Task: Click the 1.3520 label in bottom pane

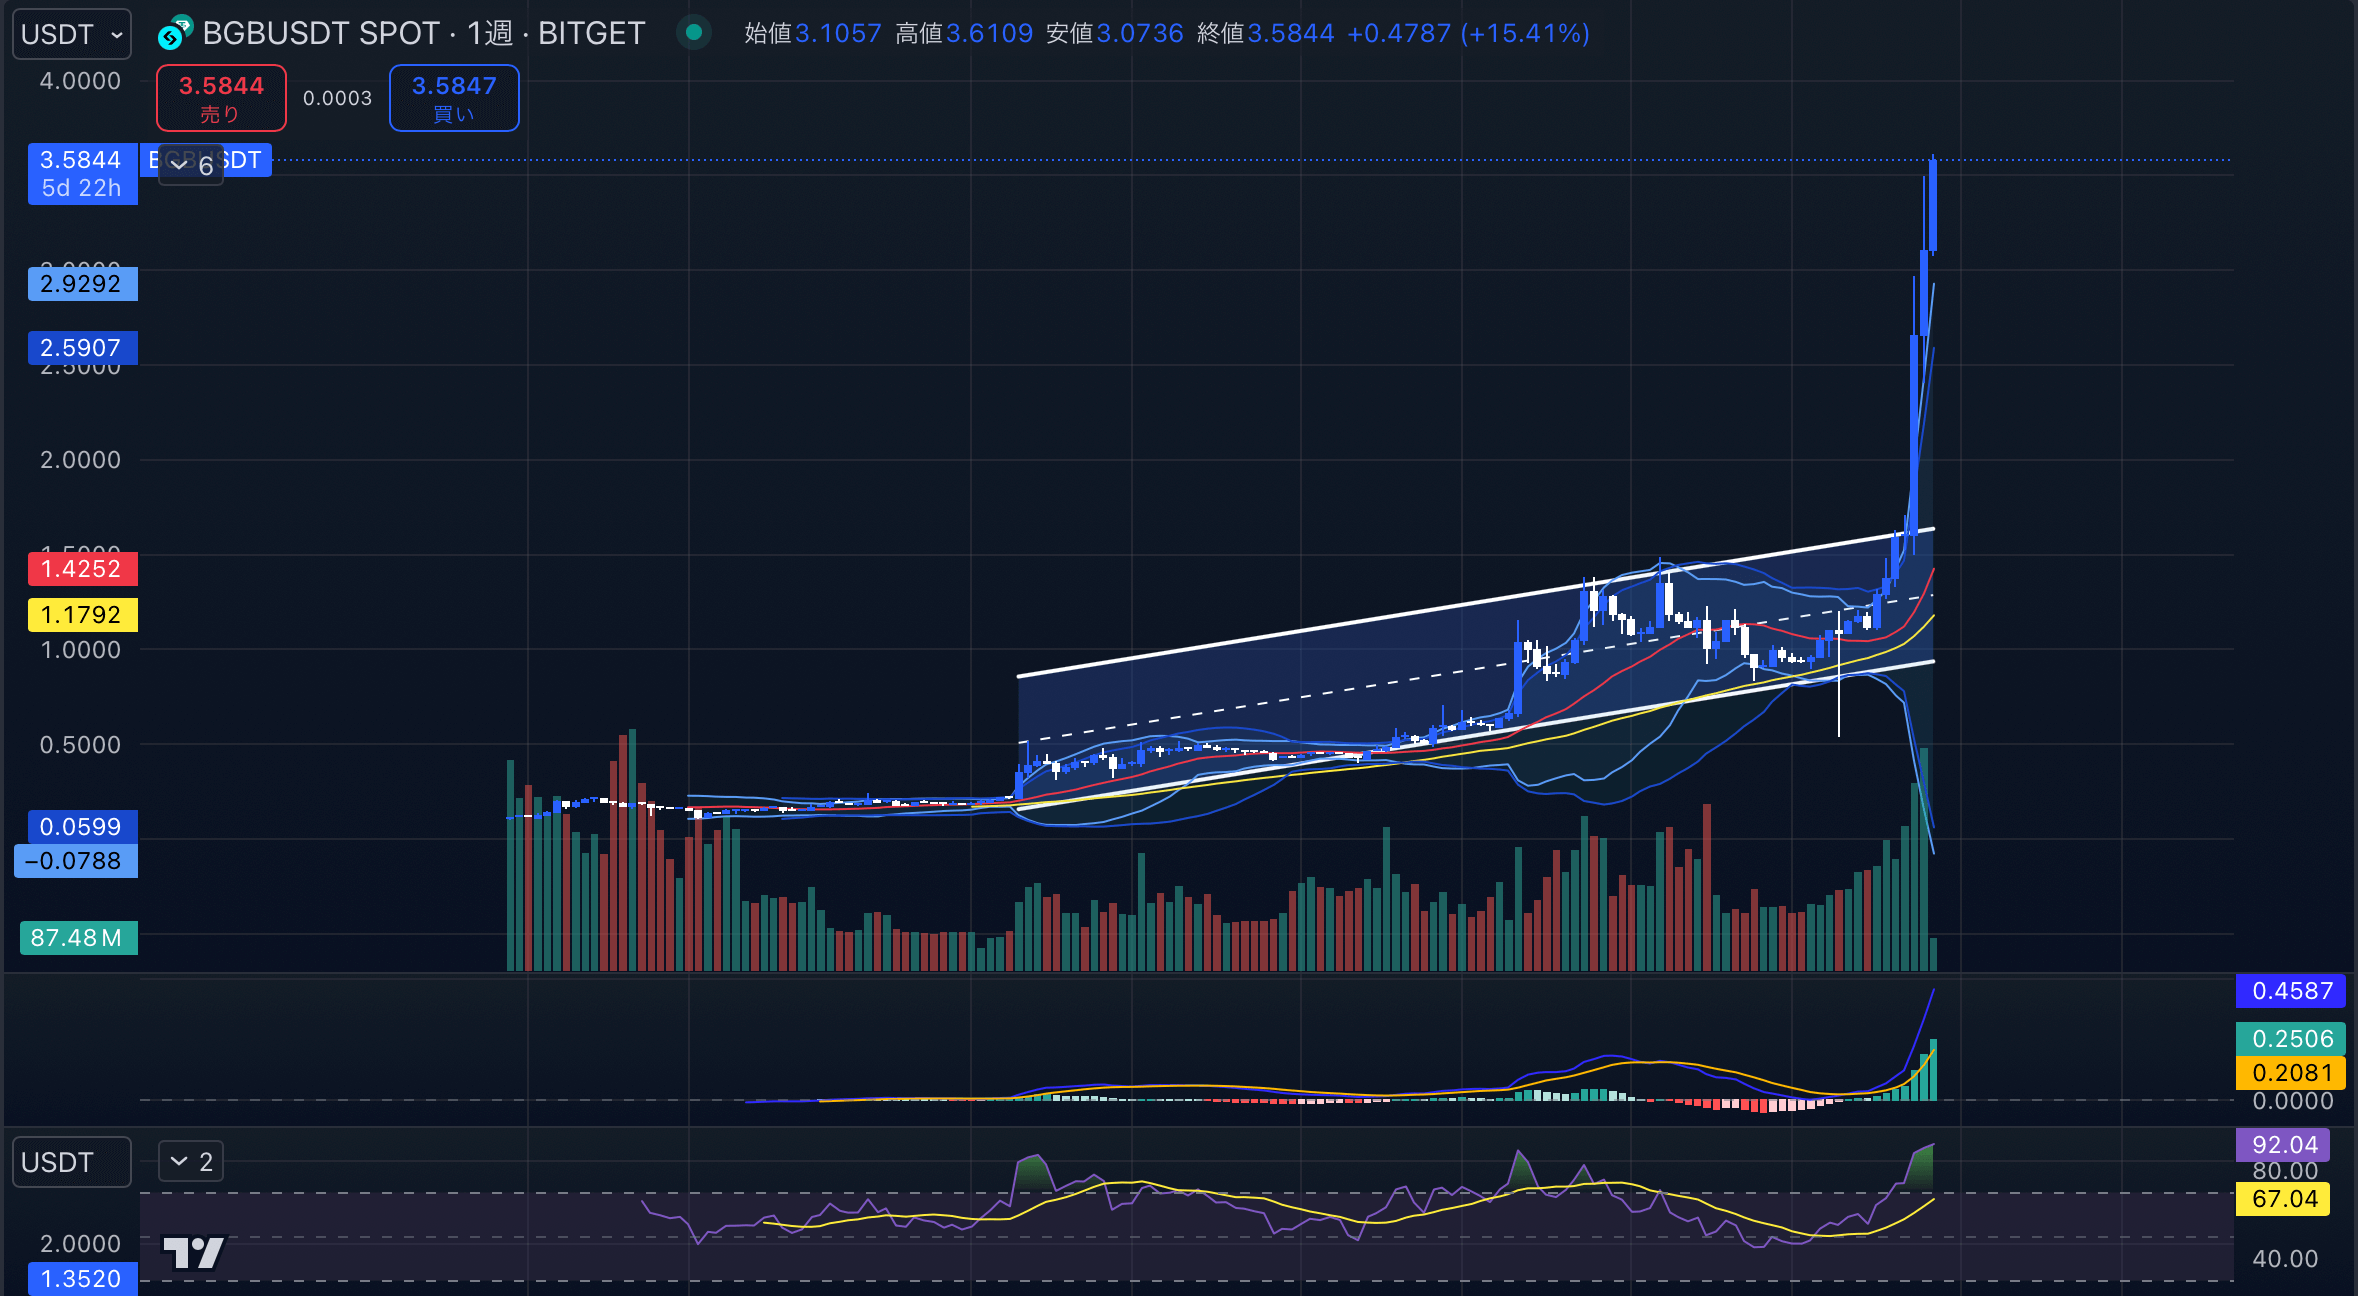Action: click(82, 1279)
